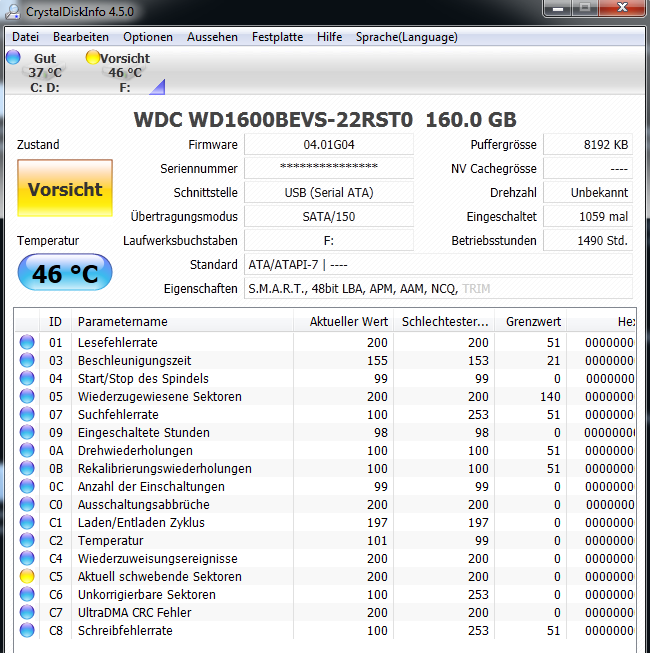
Task: Click status icon for Anzahl der Einschaltungen
Action: click(27, 486)
